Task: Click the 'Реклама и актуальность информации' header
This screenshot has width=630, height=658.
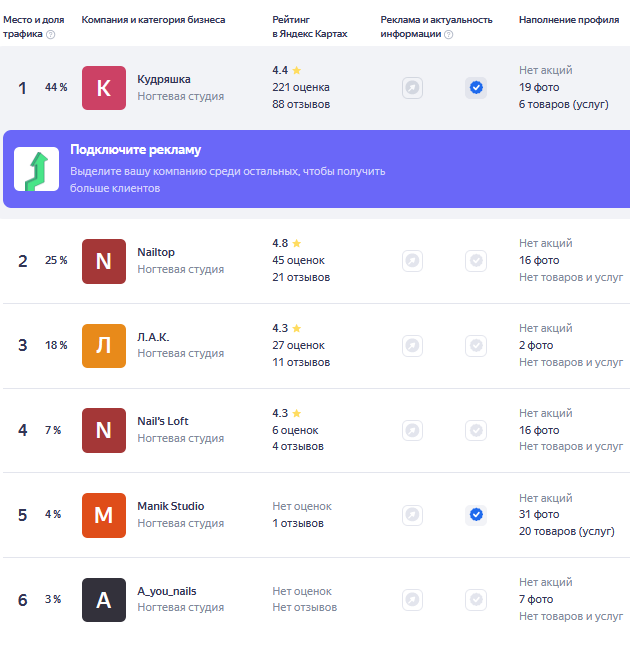Action: pyautogui.click(x=437, y=27)
